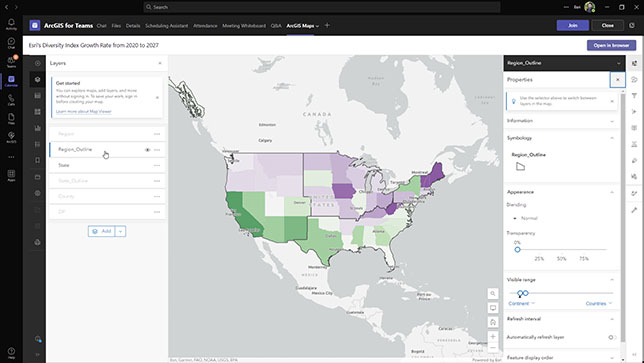Zoom in on the map with plus button

(493, 337)
